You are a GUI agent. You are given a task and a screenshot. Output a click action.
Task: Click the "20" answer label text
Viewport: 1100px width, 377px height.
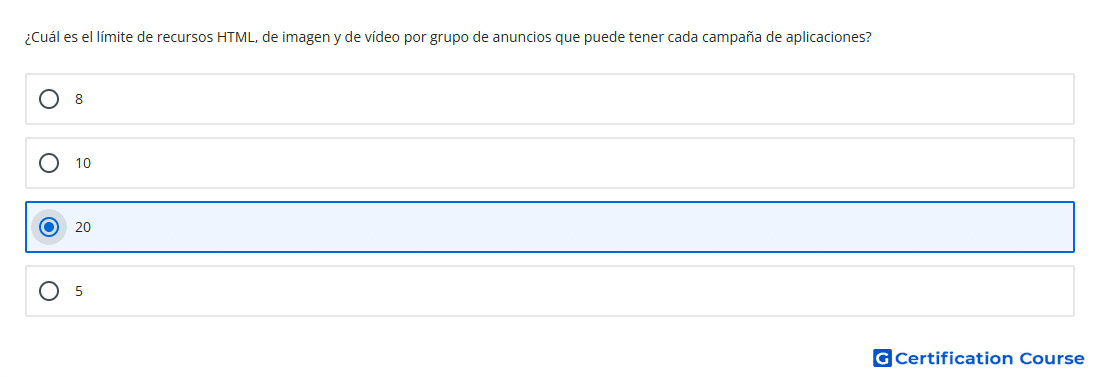coord(83,227)
